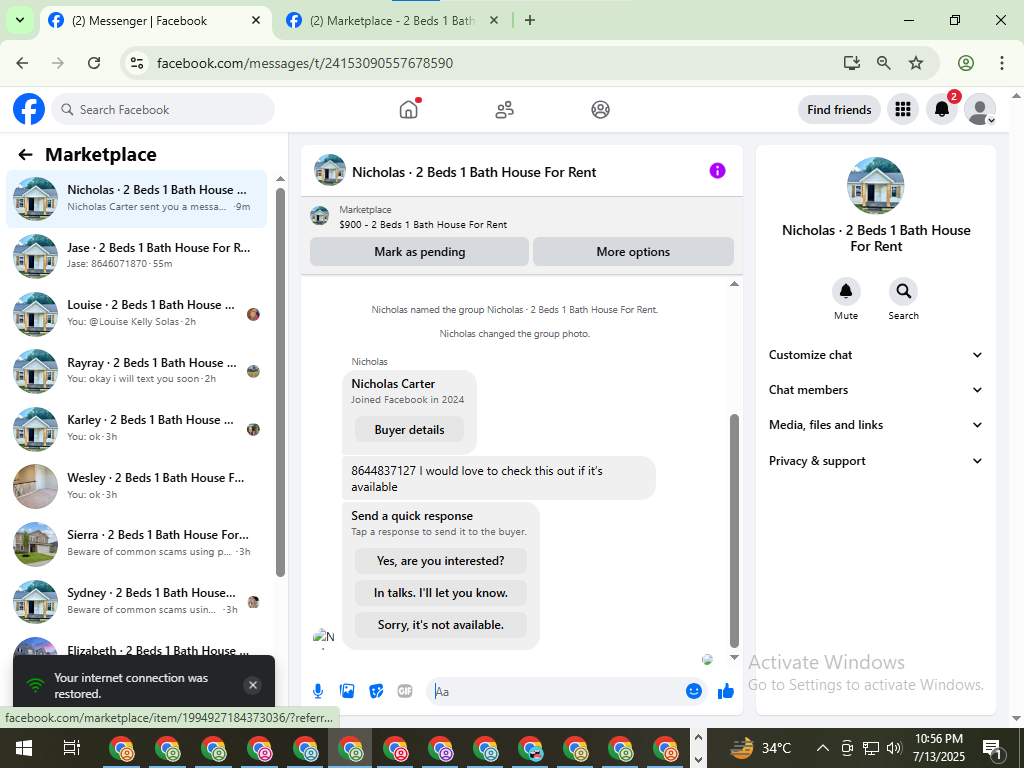View site information icon in address bar
This screenshot has height=768, width=1024.
[136, 63]
